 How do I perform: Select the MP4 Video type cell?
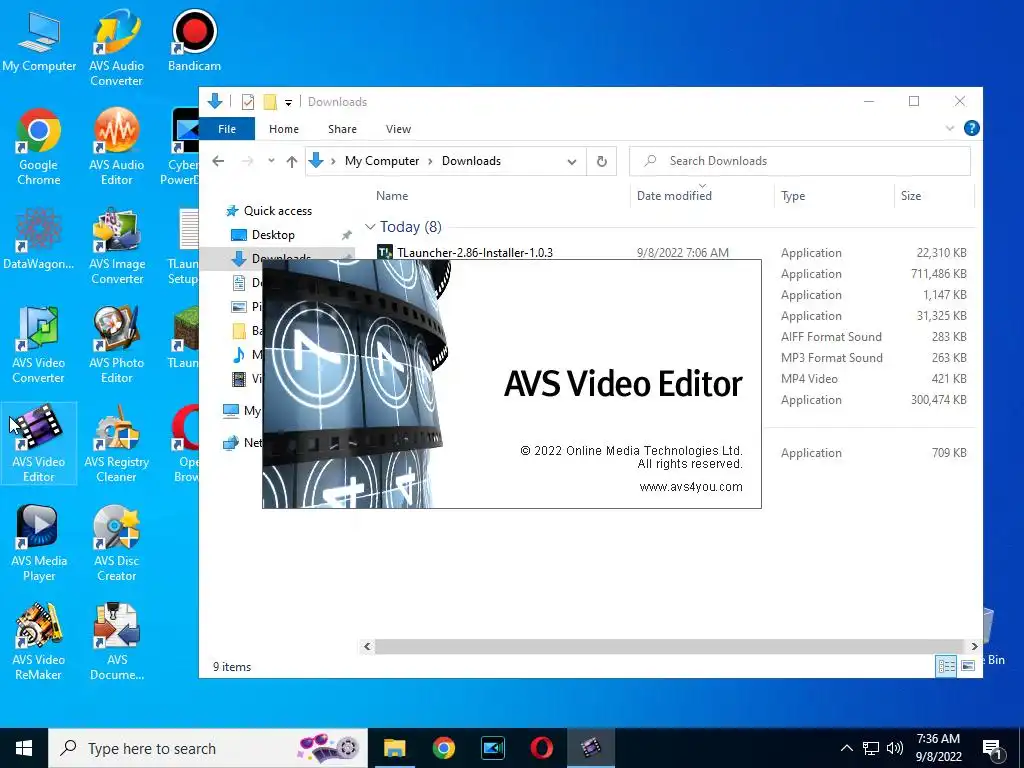[808, 379]
